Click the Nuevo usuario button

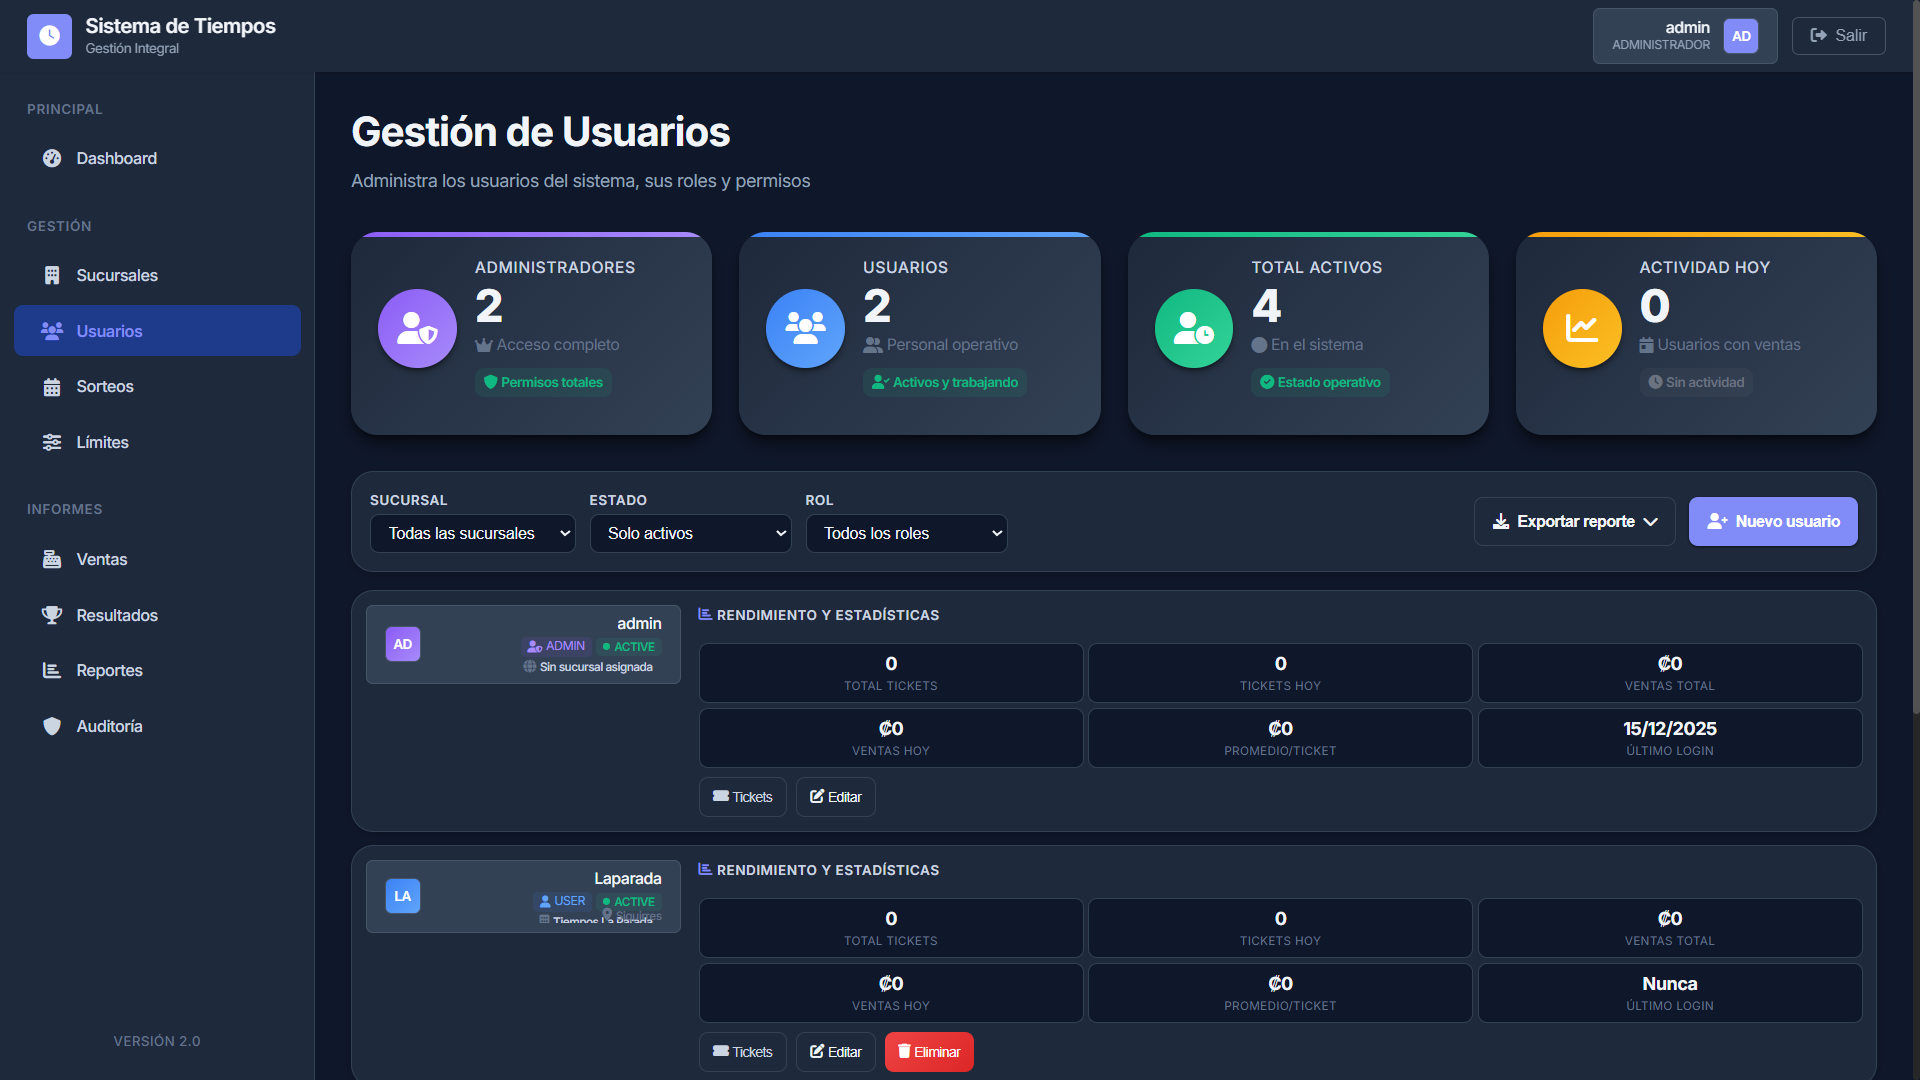pyautogui.click(x=1772, y=521)
